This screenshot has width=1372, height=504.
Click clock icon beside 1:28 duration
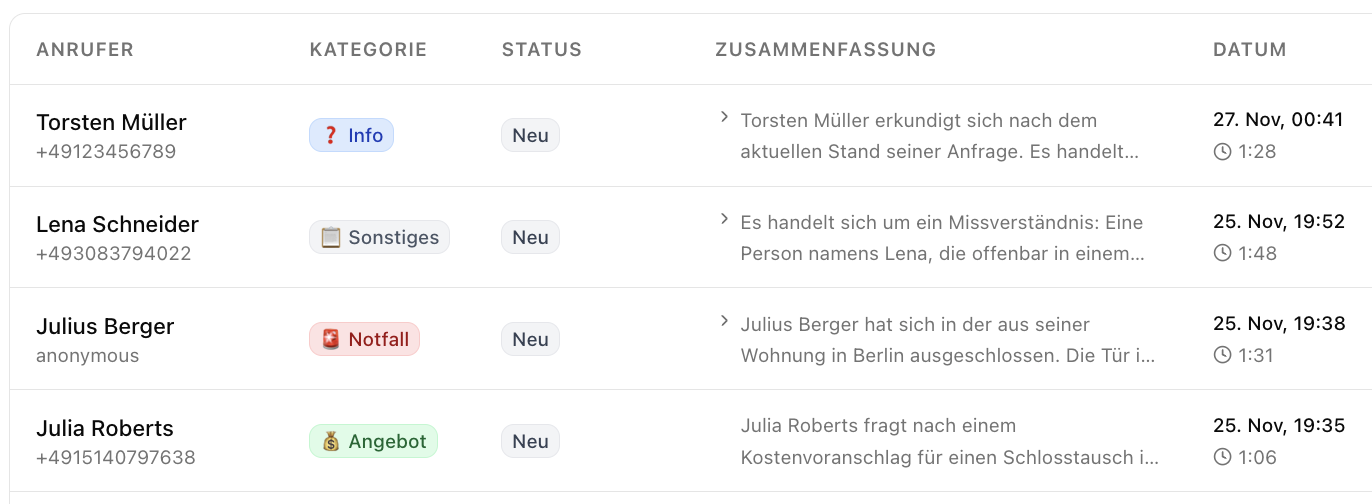1222,152
